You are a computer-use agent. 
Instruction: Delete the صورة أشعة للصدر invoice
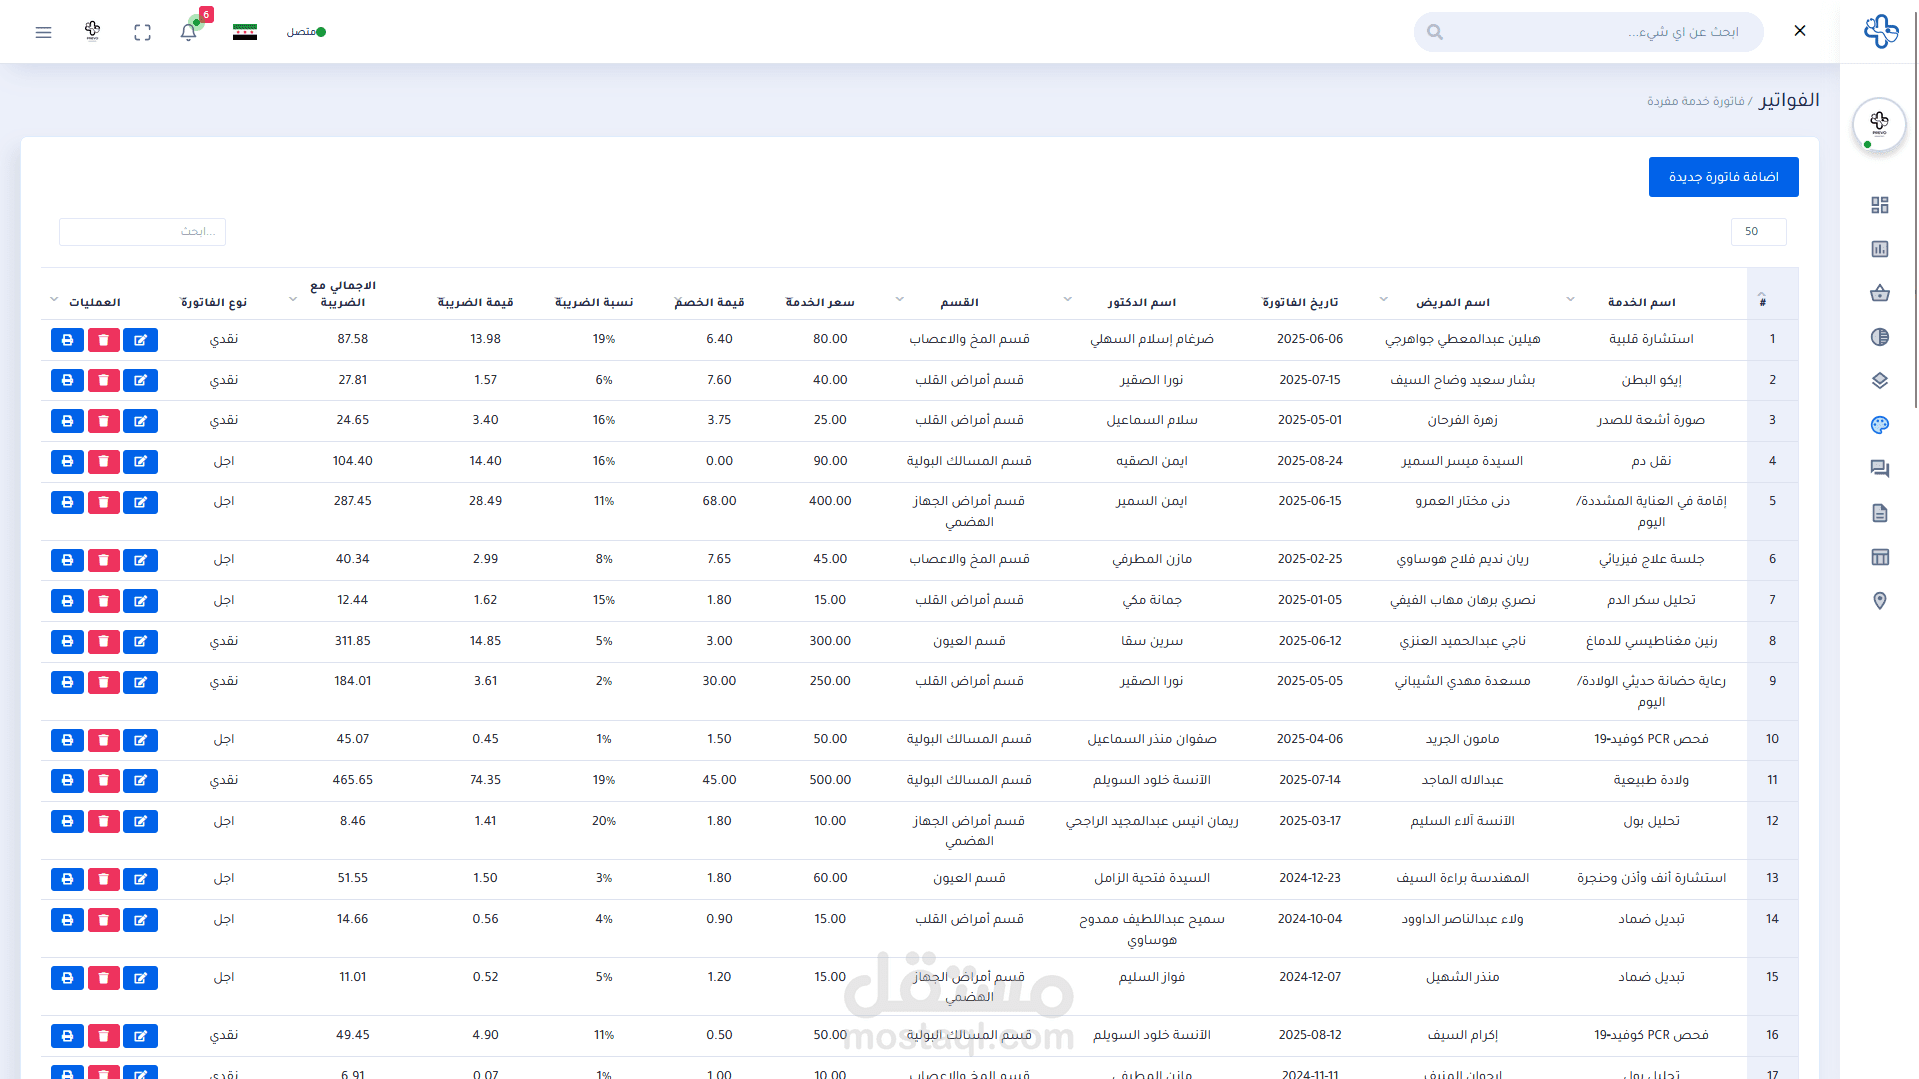coord(104,421)
